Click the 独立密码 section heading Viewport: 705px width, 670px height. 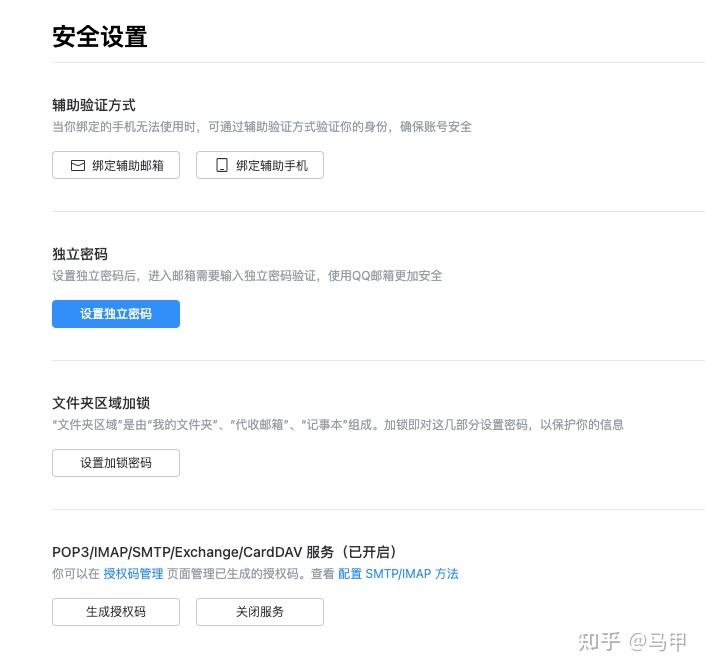click(x=80, y=254)
